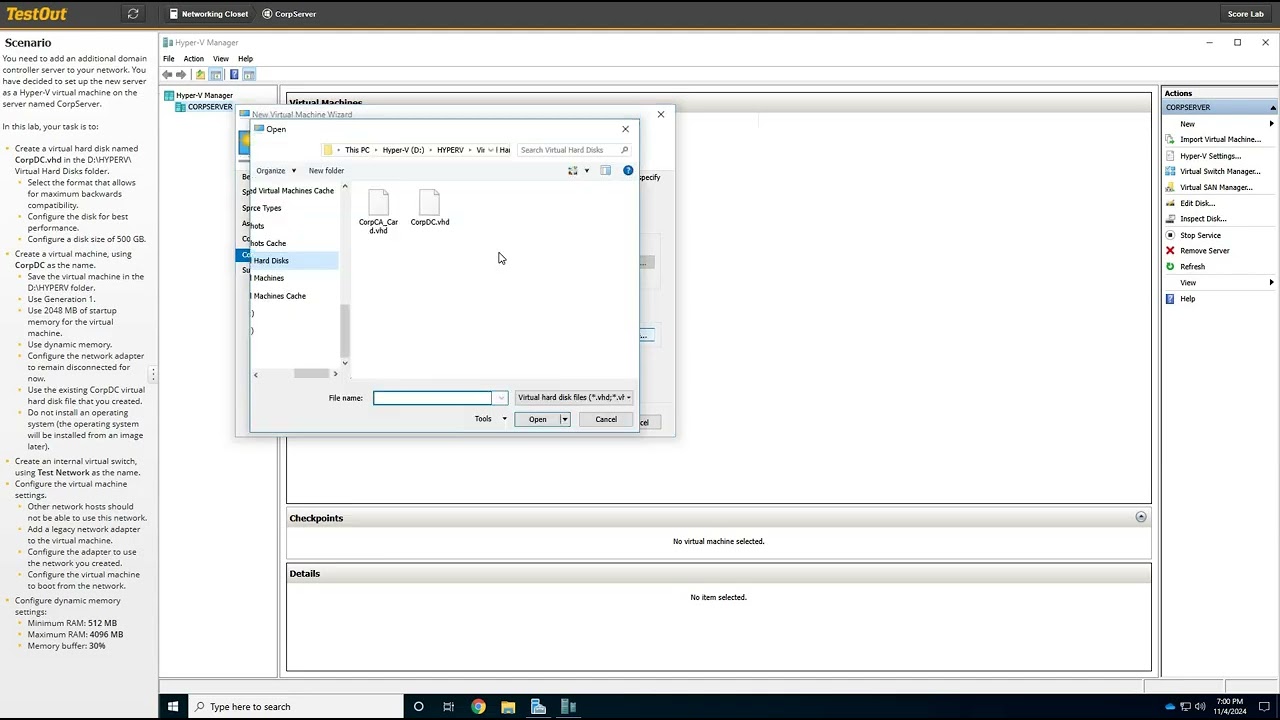
Task: Expand the View submenu arrow in Actions
Action: [x=1271, y=283]
